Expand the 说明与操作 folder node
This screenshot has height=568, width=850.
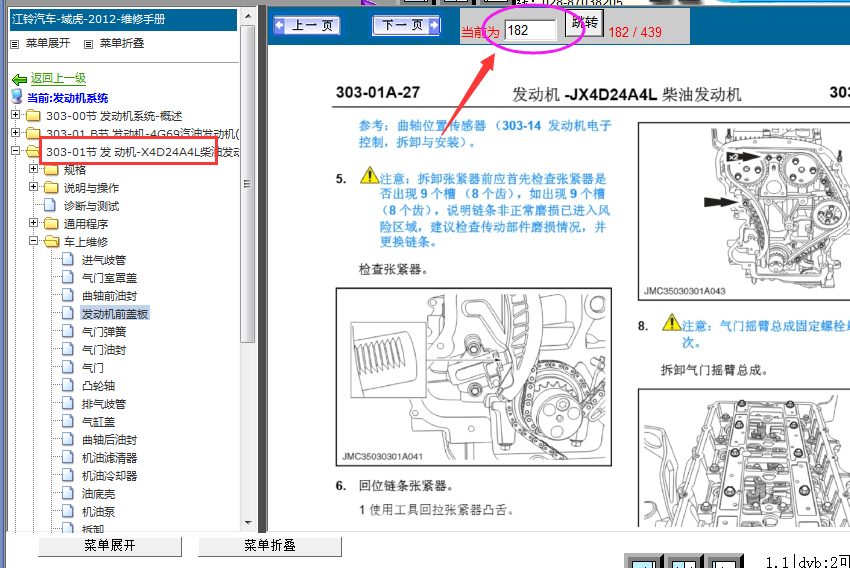click(33, 186)
